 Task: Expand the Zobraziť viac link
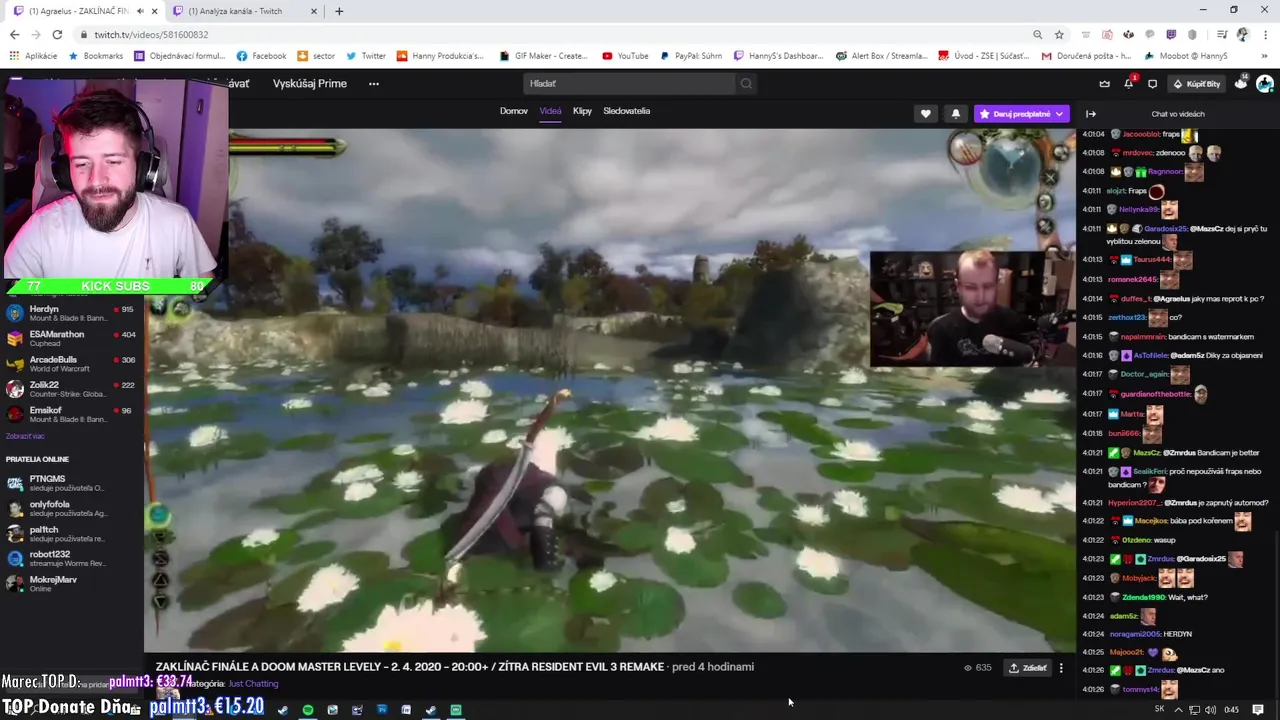coord(25,436)
